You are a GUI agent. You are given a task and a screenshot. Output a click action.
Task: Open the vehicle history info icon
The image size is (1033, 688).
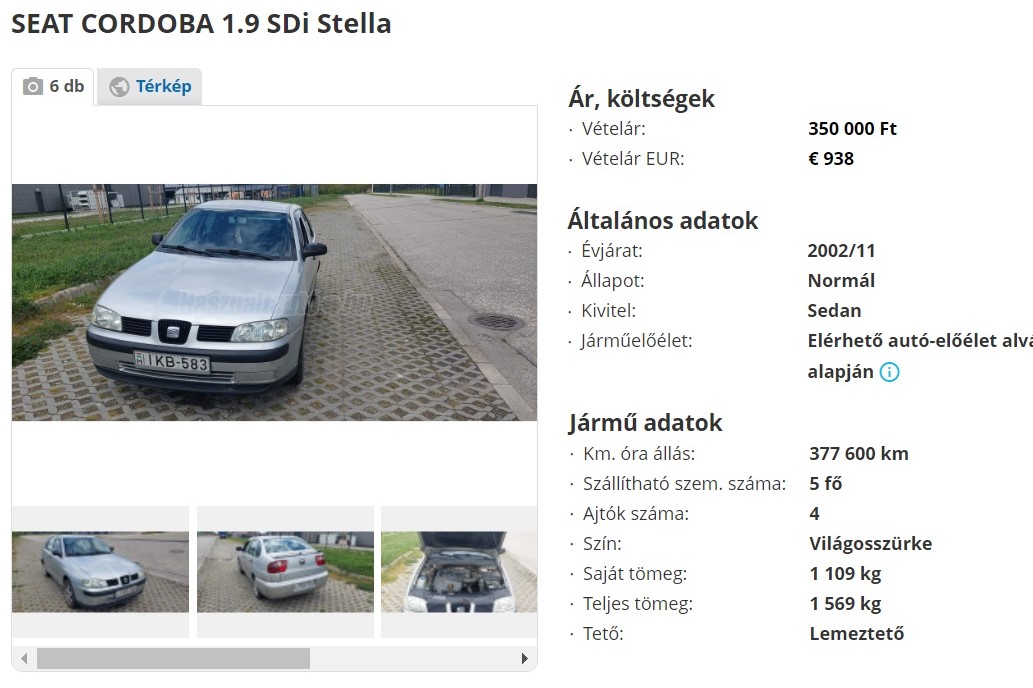coord(889,372)
